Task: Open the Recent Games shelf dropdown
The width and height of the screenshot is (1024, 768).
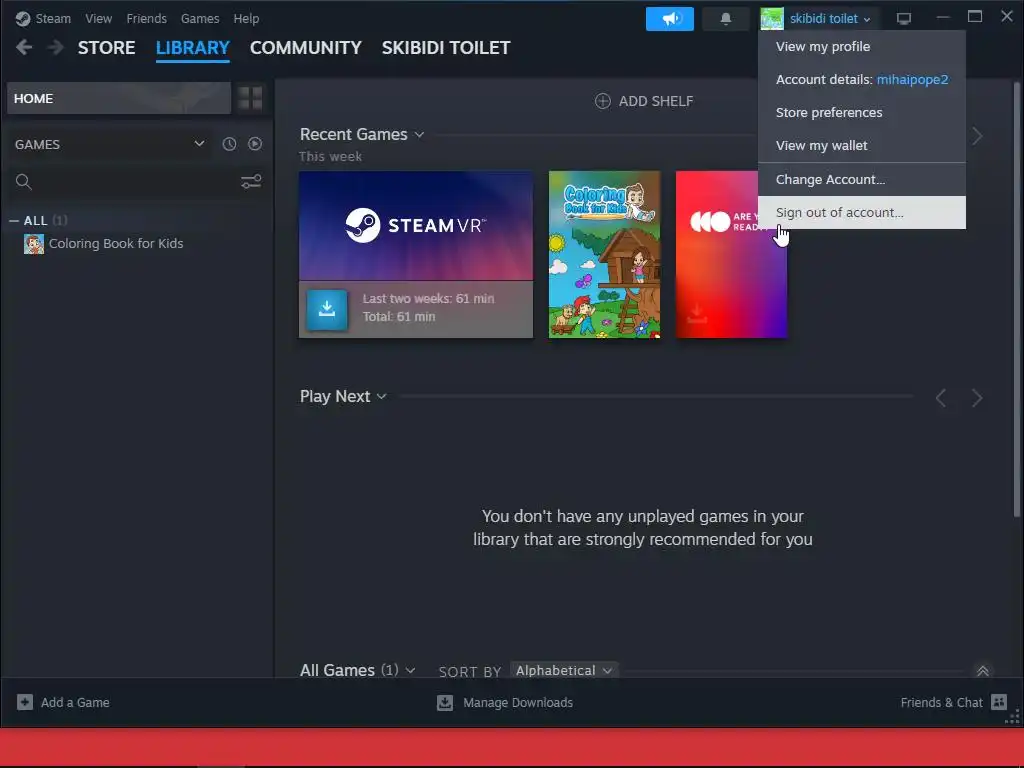Action: 419,135
